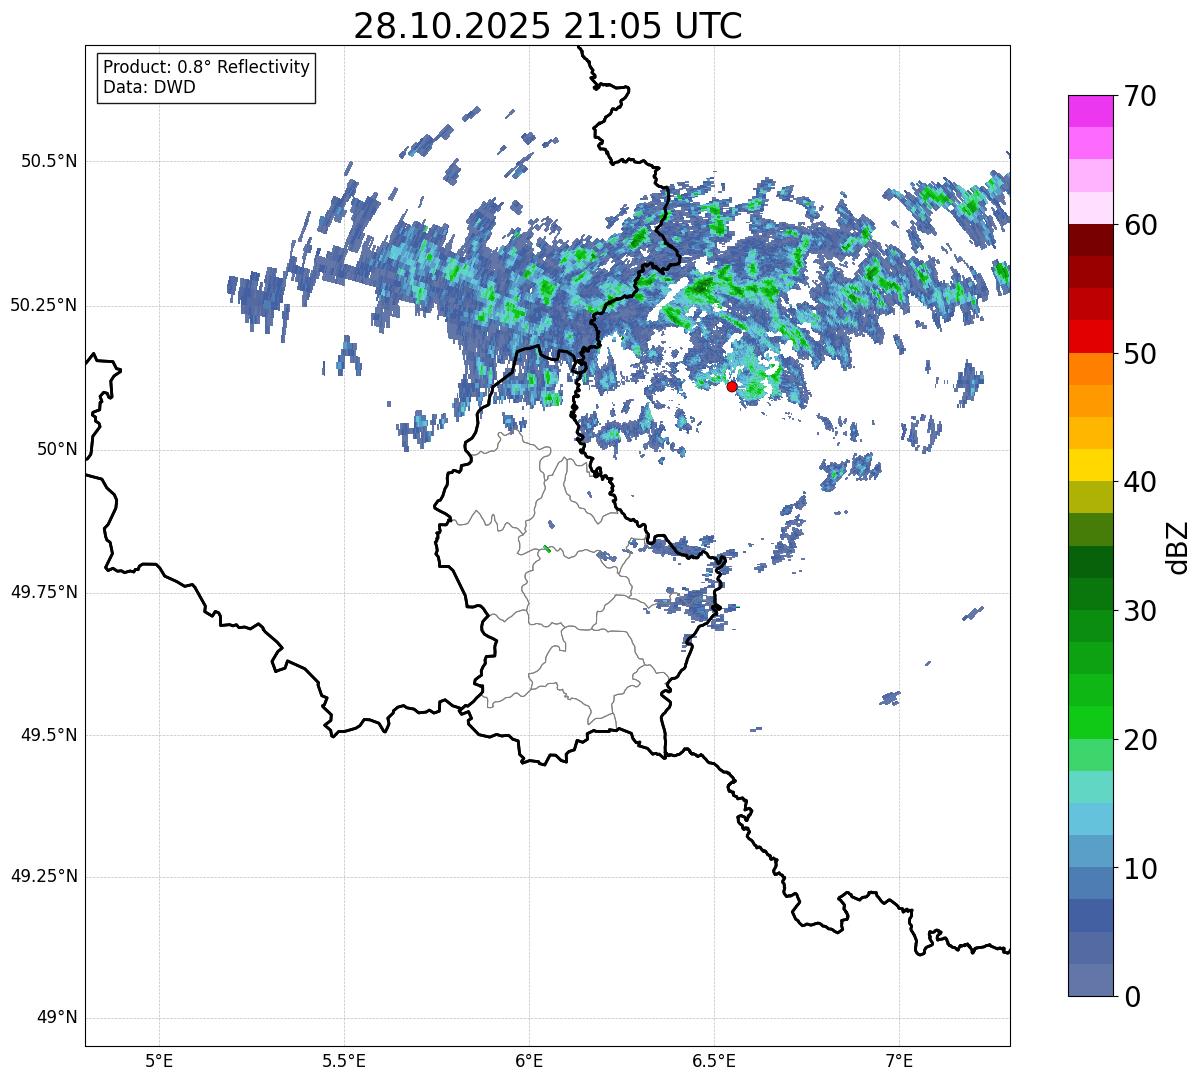Click the 49.5°N latitude label
This screenshot has height=1081, width=1202.
(x=49, y=735)
